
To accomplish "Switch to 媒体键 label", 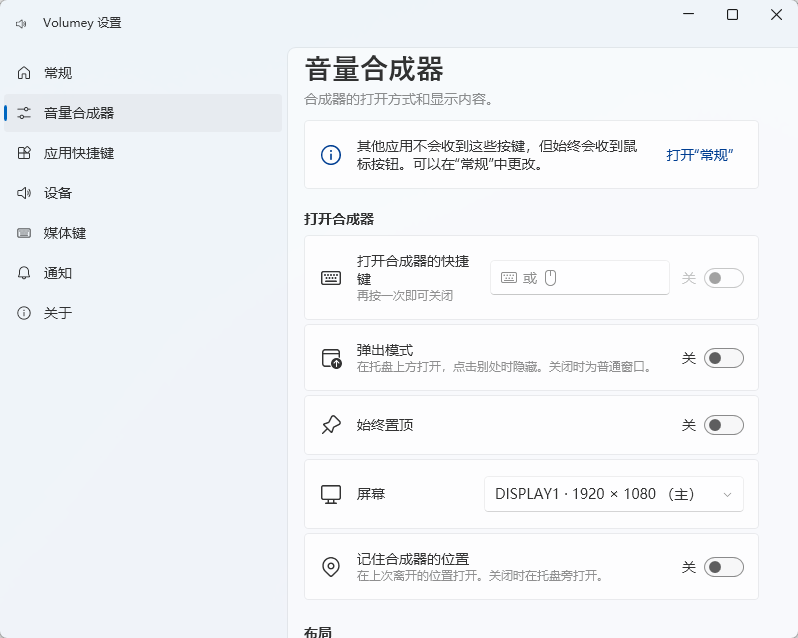I will (65, 233).
